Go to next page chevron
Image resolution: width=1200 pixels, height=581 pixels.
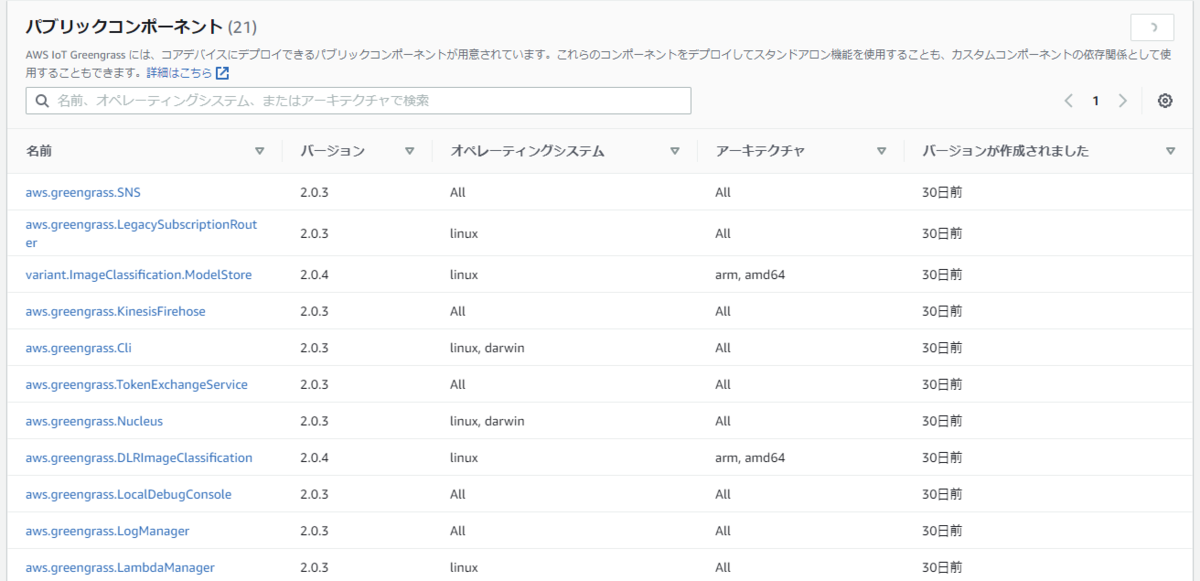point(1123,101)
